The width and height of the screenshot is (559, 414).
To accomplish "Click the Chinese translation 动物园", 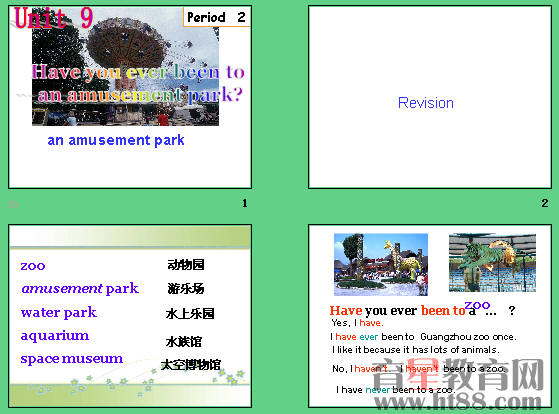I will tap(186, 265).
